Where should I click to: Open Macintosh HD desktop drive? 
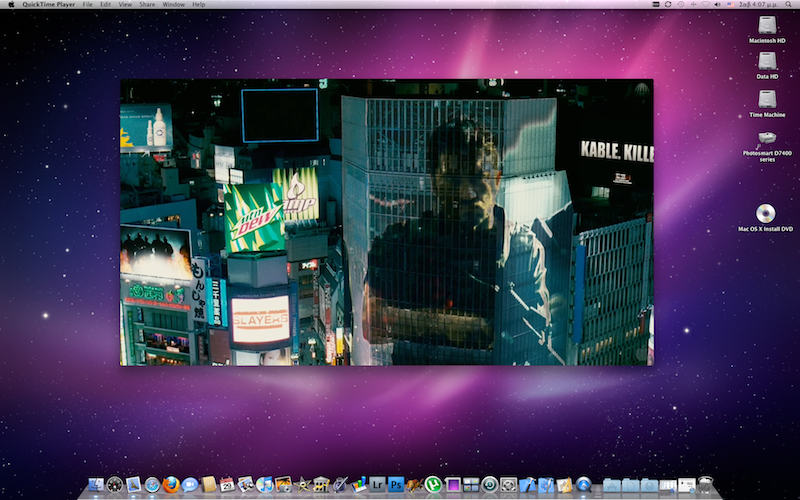point(767,29)
